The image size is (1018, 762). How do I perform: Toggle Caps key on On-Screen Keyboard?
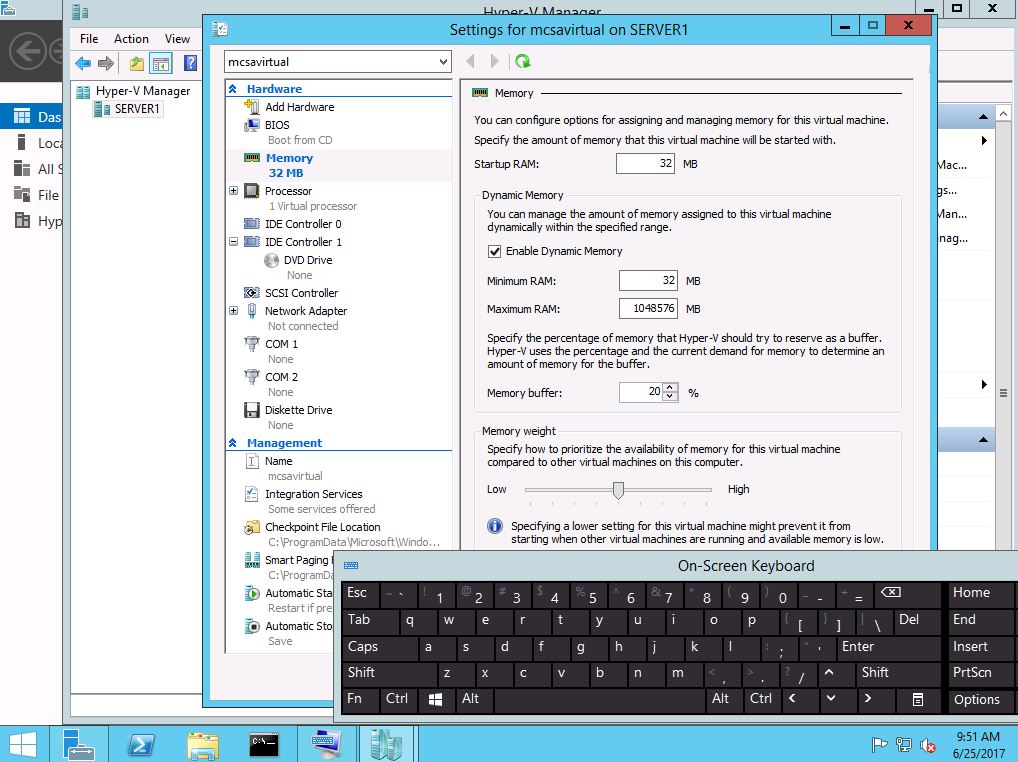(379, 646)
